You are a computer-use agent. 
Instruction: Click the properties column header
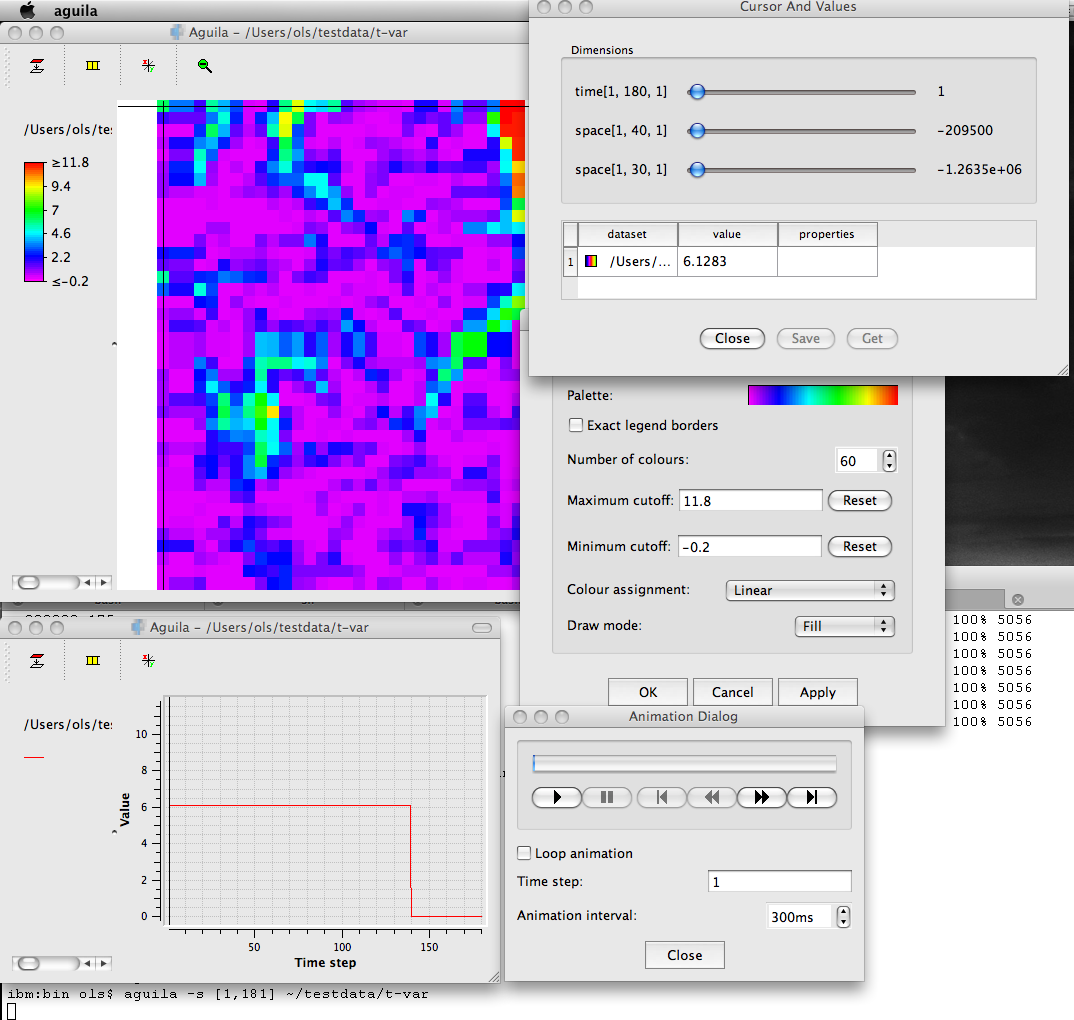coord(827,234)
